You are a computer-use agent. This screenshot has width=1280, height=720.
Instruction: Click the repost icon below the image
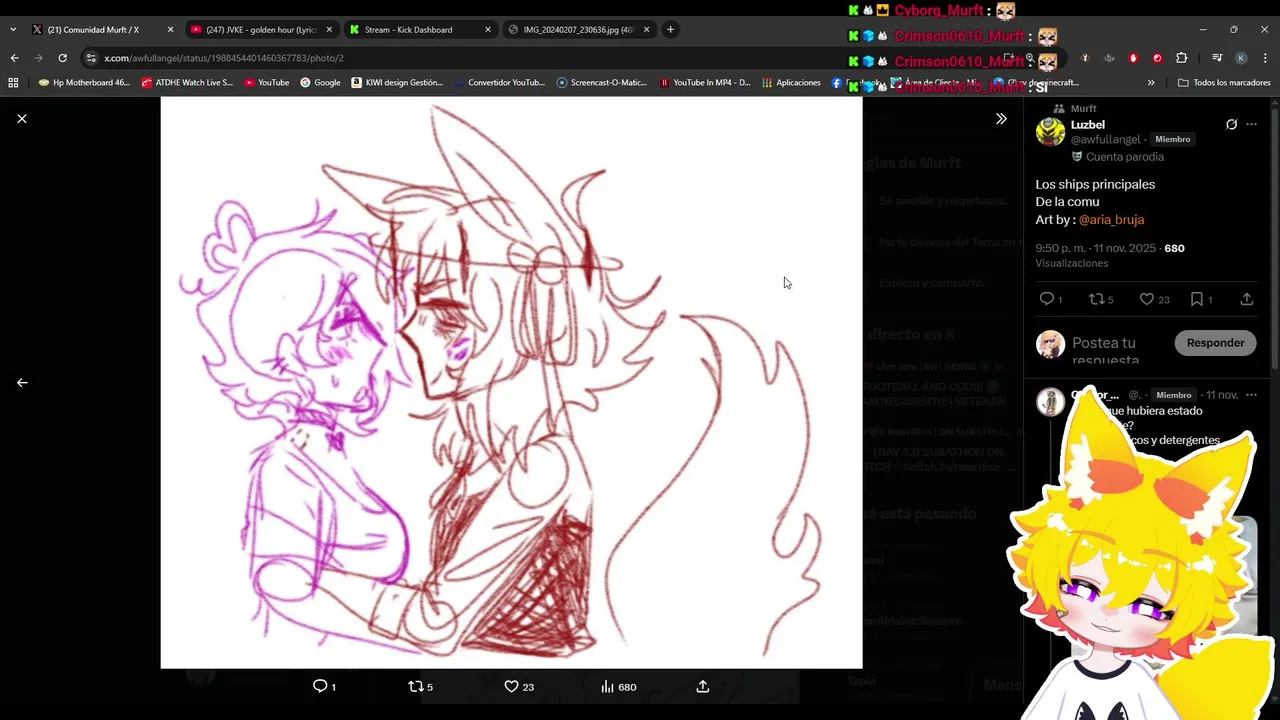(416, 686)
